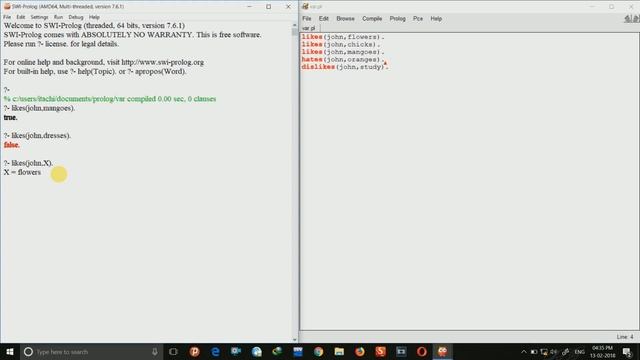This screenshot has width=640, height=360.
Task: Click the 'hates(john,oranges).' line in the editor
Action: pos(343,60)
